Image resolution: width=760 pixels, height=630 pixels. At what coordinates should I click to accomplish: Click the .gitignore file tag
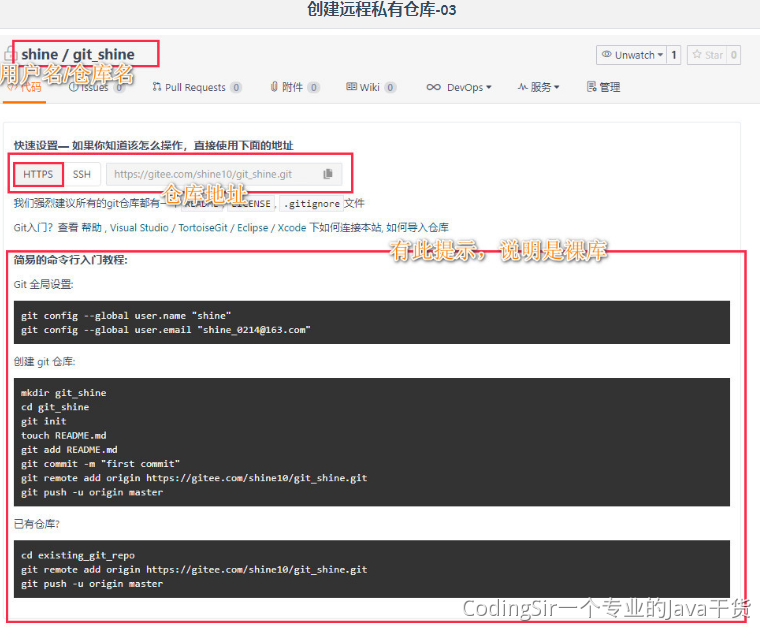coord(311,204)
